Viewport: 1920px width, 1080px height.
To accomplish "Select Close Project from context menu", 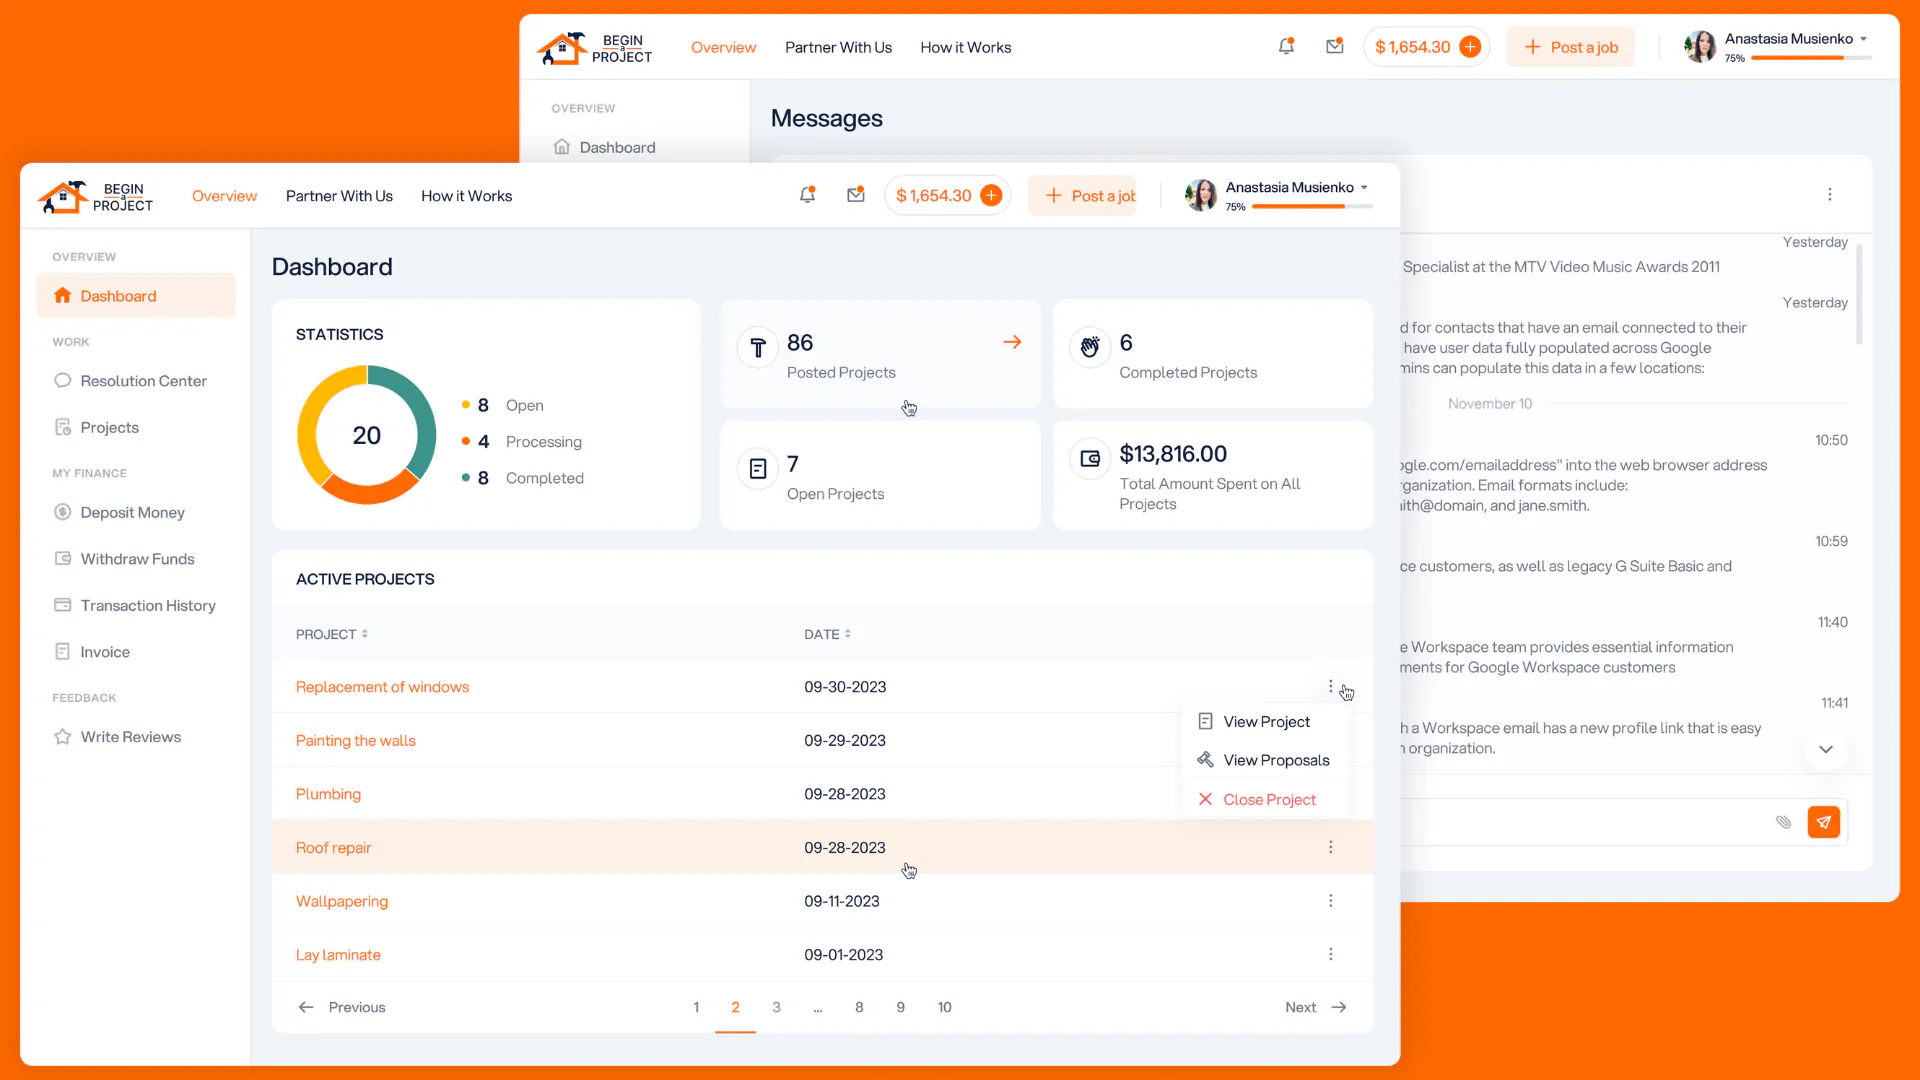I will (1265, 799).
